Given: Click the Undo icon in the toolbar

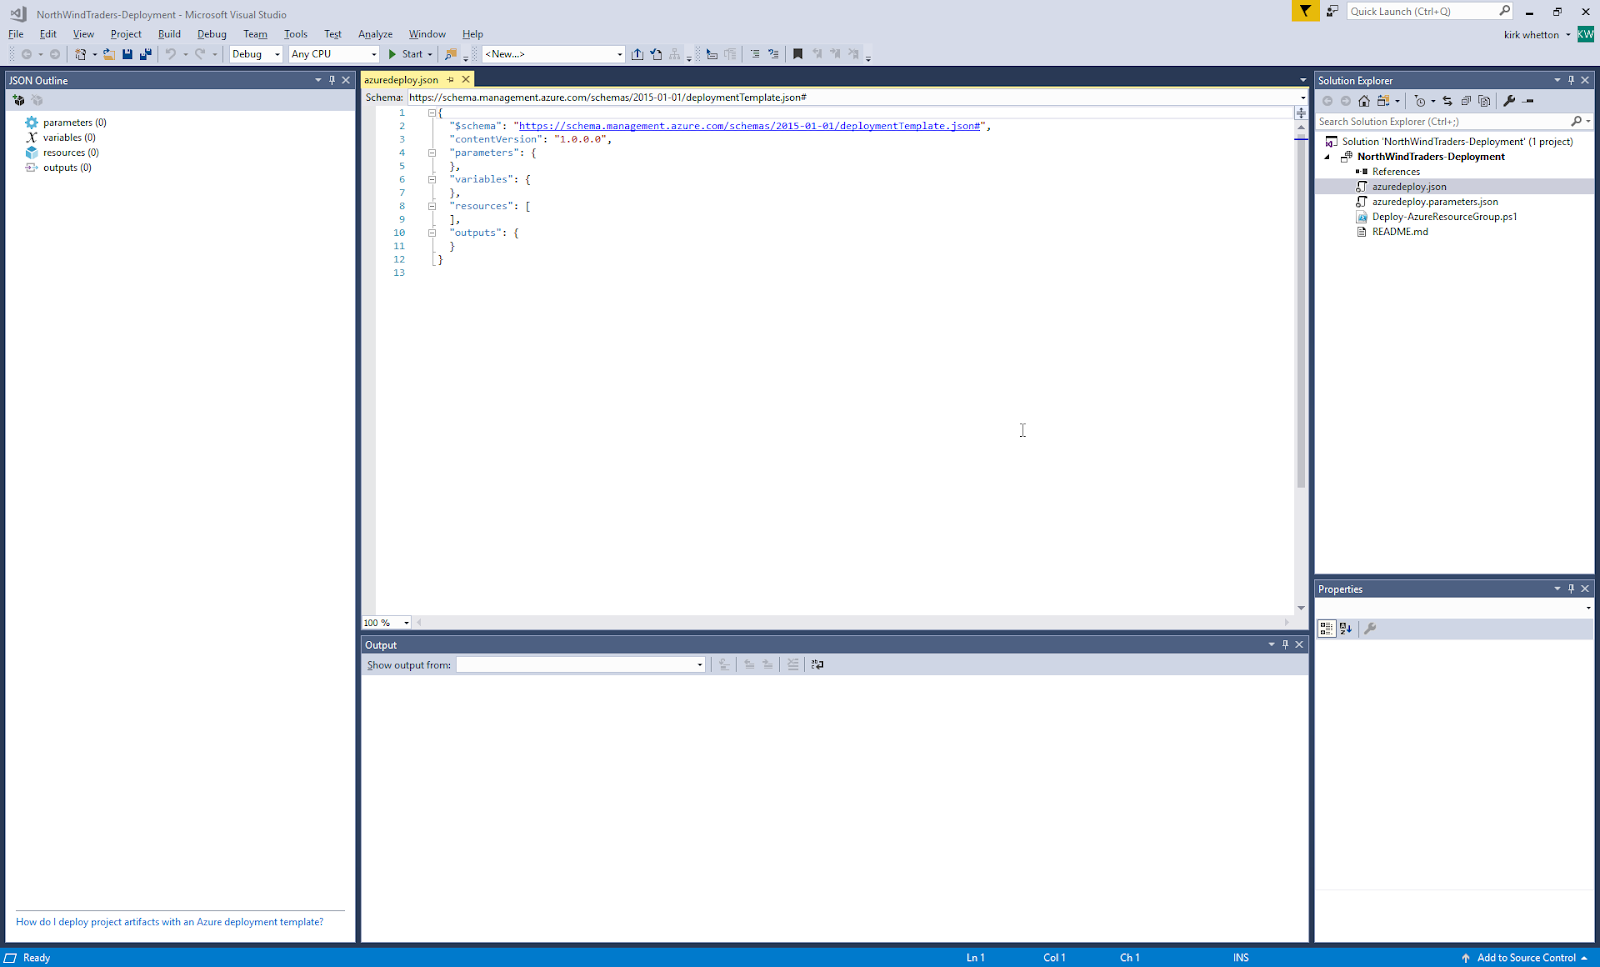Looking at the screenshot, I should (172, 53).
